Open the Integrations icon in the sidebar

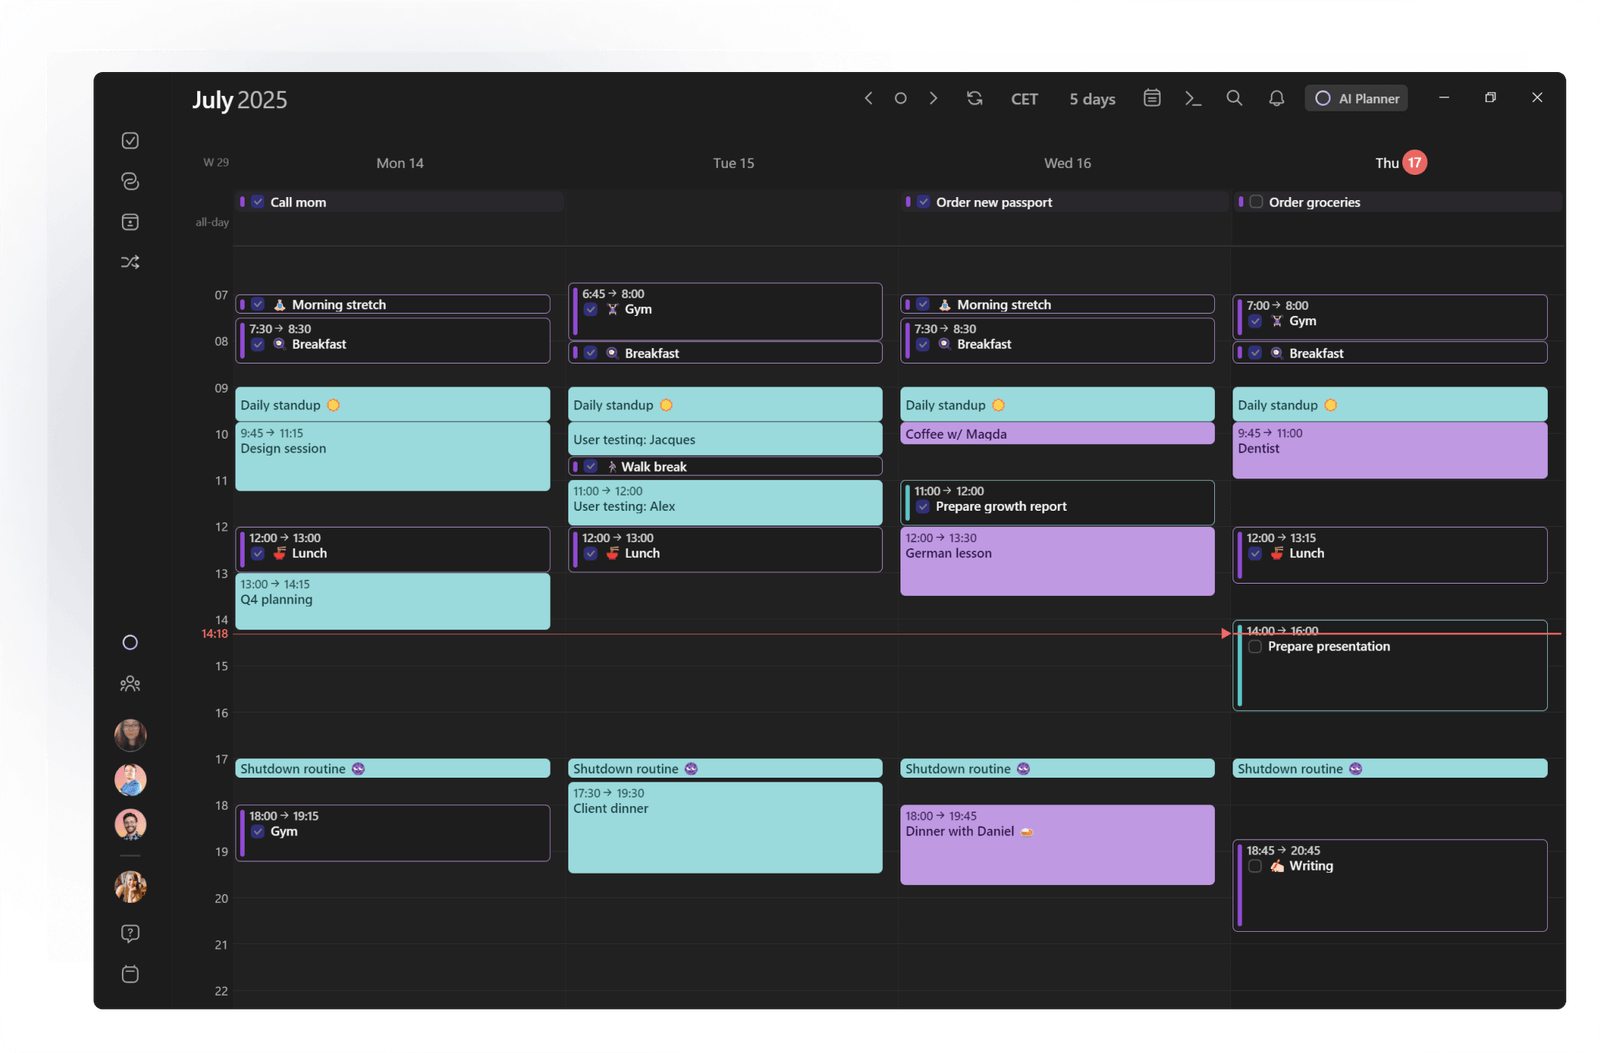(130, 181)
